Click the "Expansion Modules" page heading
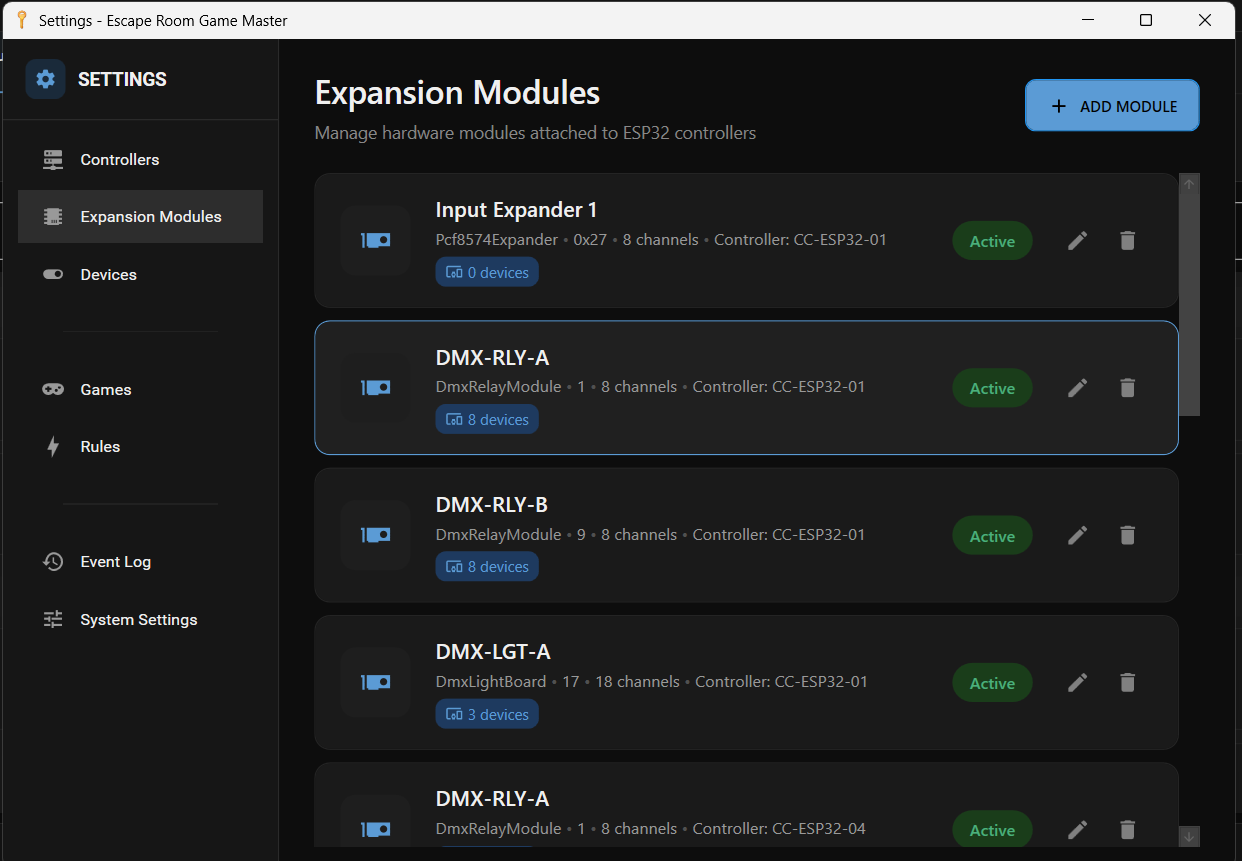The width and height of the screenshot is (1242, 861). (x=457, y=93)
